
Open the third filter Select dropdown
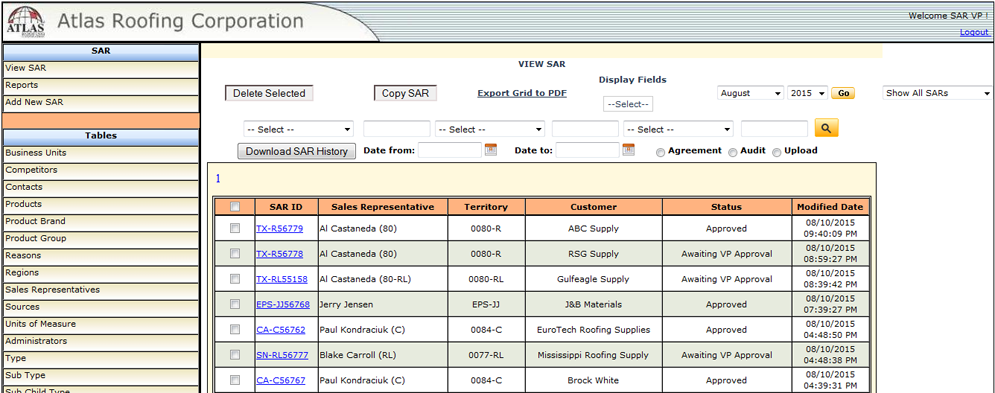point(678,129)
